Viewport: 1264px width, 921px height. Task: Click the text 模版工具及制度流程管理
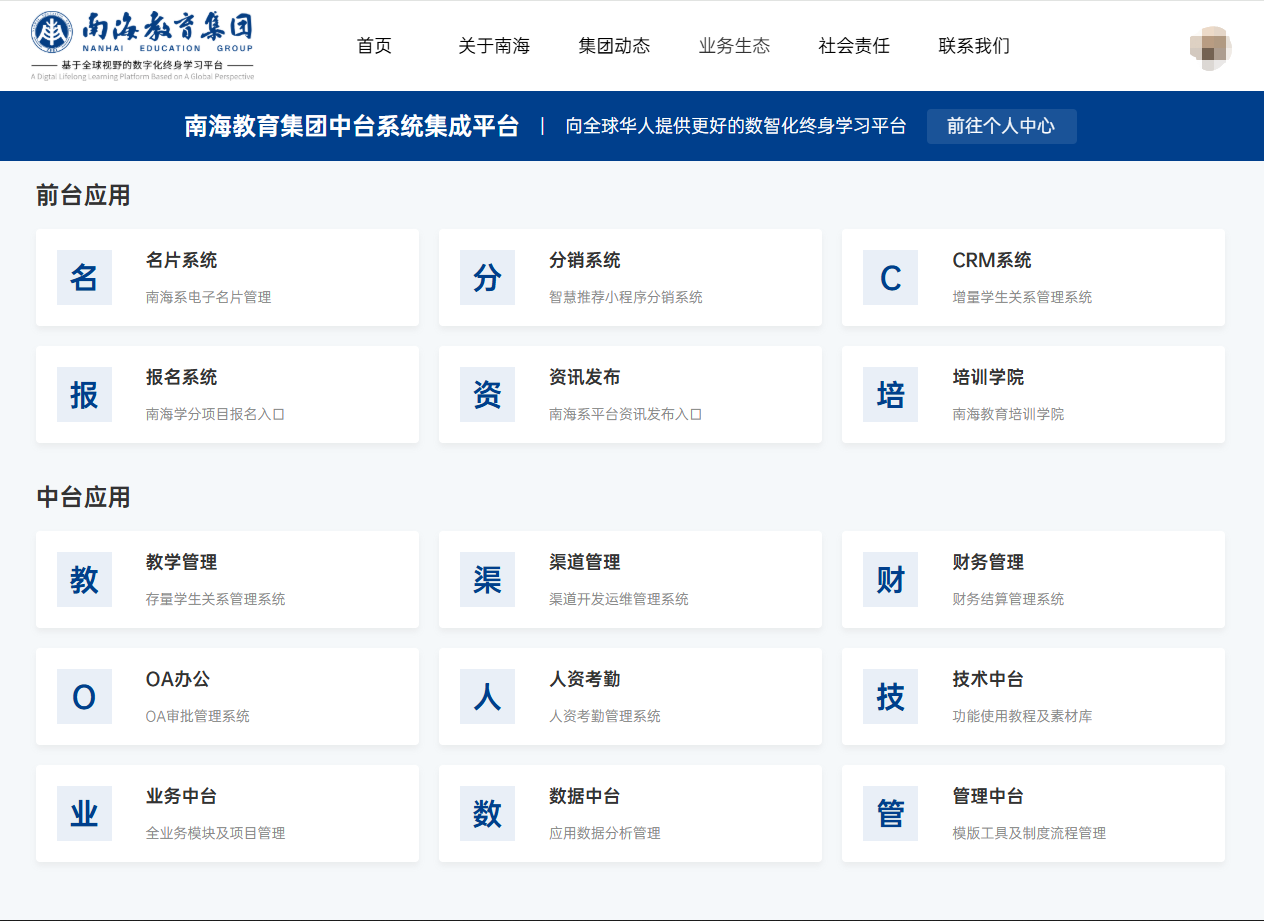(x=1029, y=833)
